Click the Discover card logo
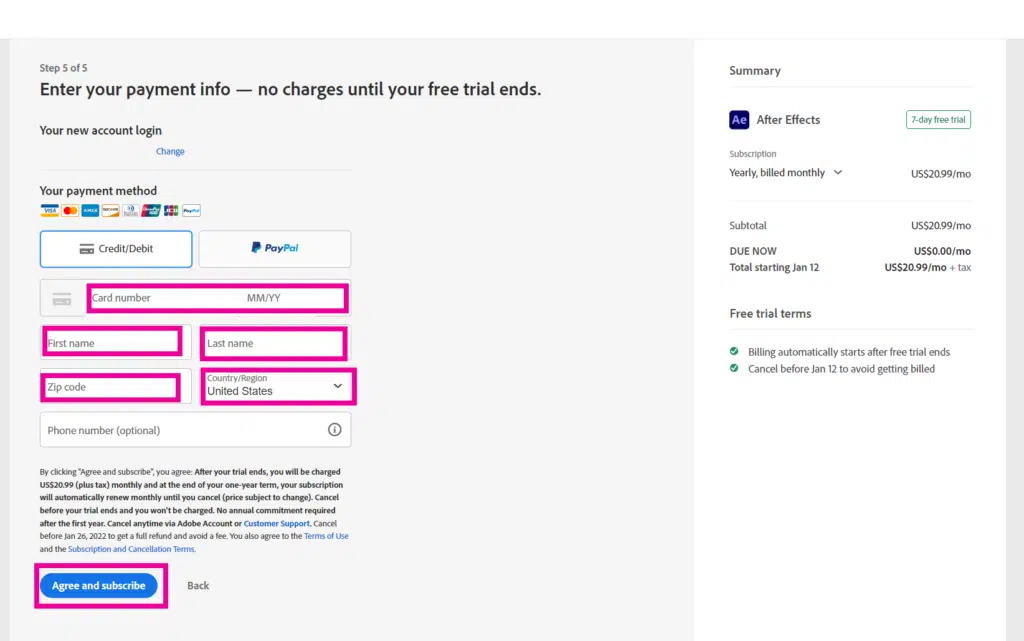This screenshot has height=641, width=1024. [x=110, y=211]
